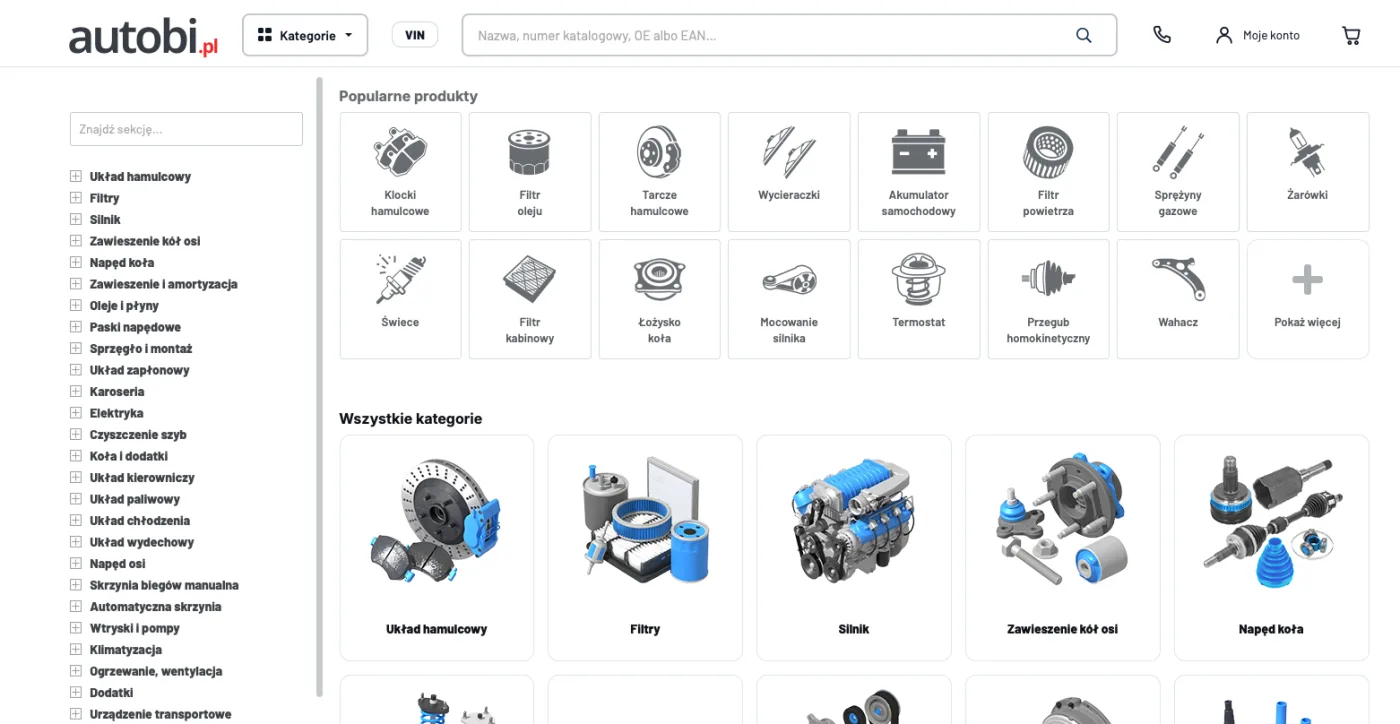Select Dodatki in the category tree
The width and height of the screenshot is (1400, 724).
[112, 693]
